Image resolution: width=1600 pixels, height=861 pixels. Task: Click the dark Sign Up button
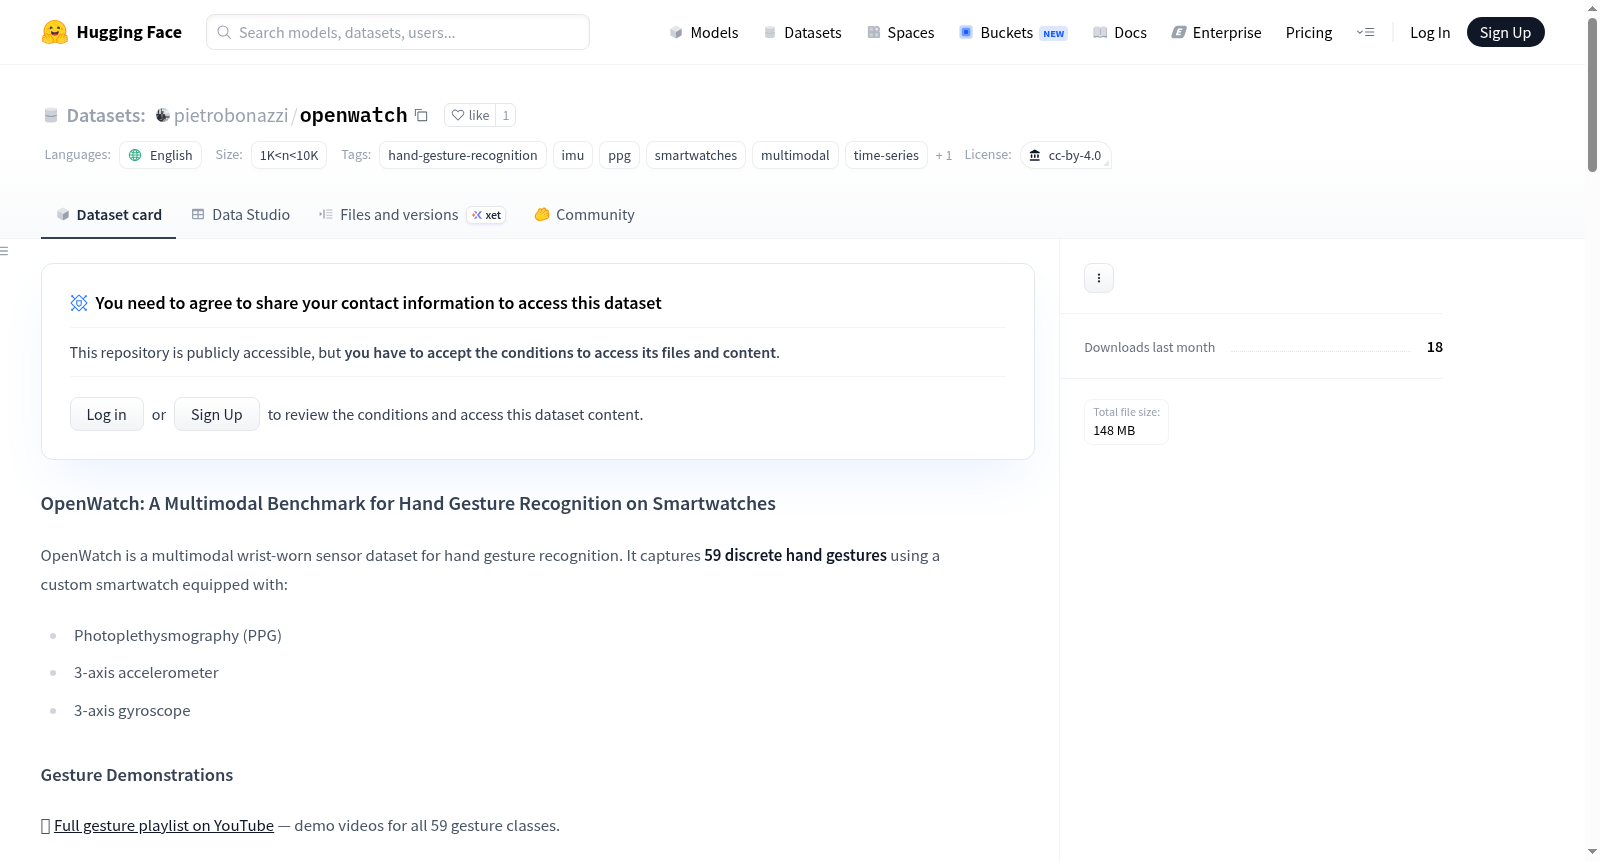click(x=1505, y=32)
